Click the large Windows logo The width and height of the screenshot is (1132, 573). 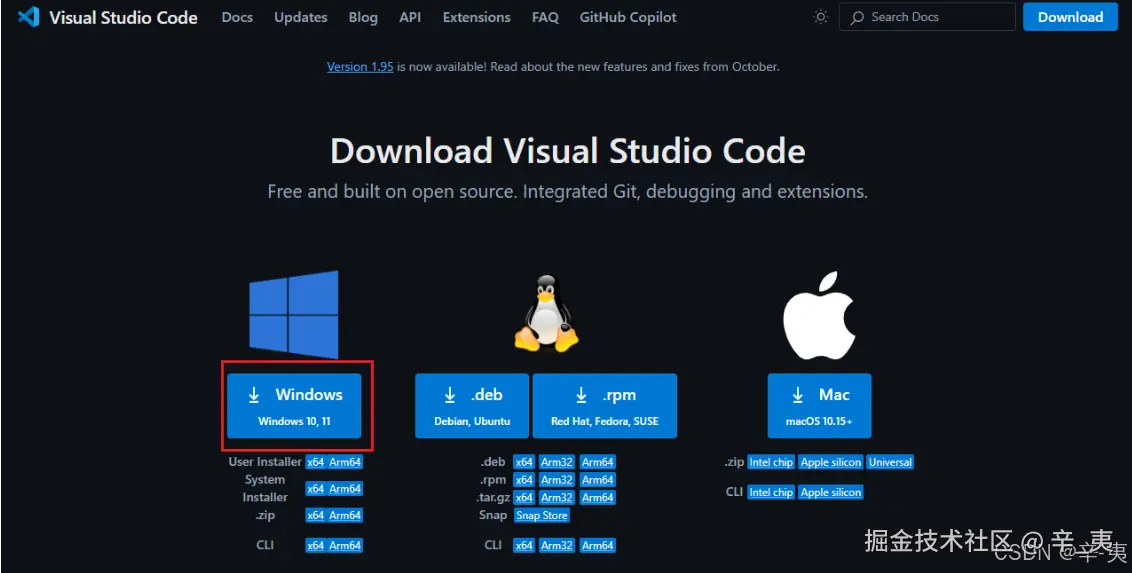[294, 315]
